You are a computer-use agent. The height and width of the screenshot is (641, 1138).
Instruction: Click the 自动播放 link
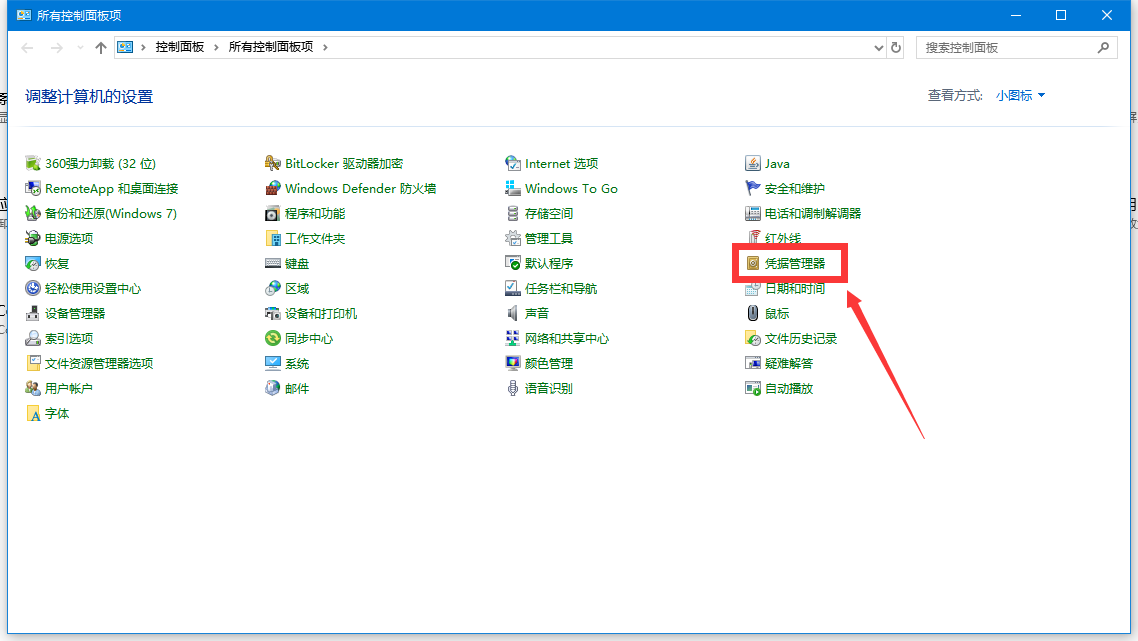point(789,388)
